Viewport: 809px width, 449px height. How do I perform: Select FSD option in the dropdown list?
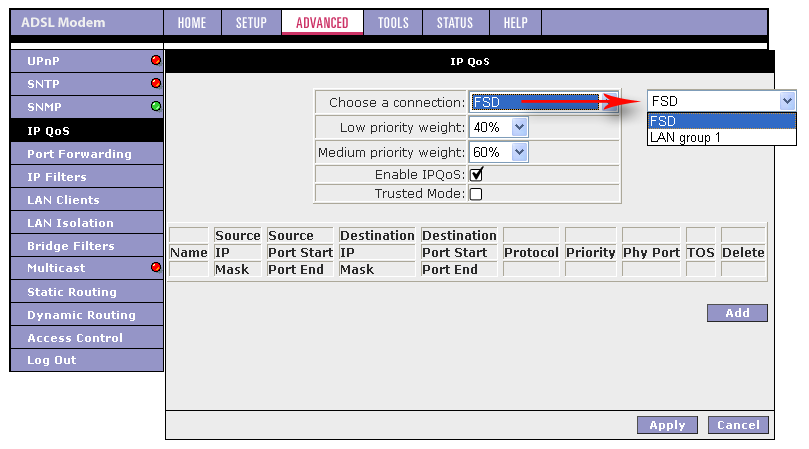[722, 121]
